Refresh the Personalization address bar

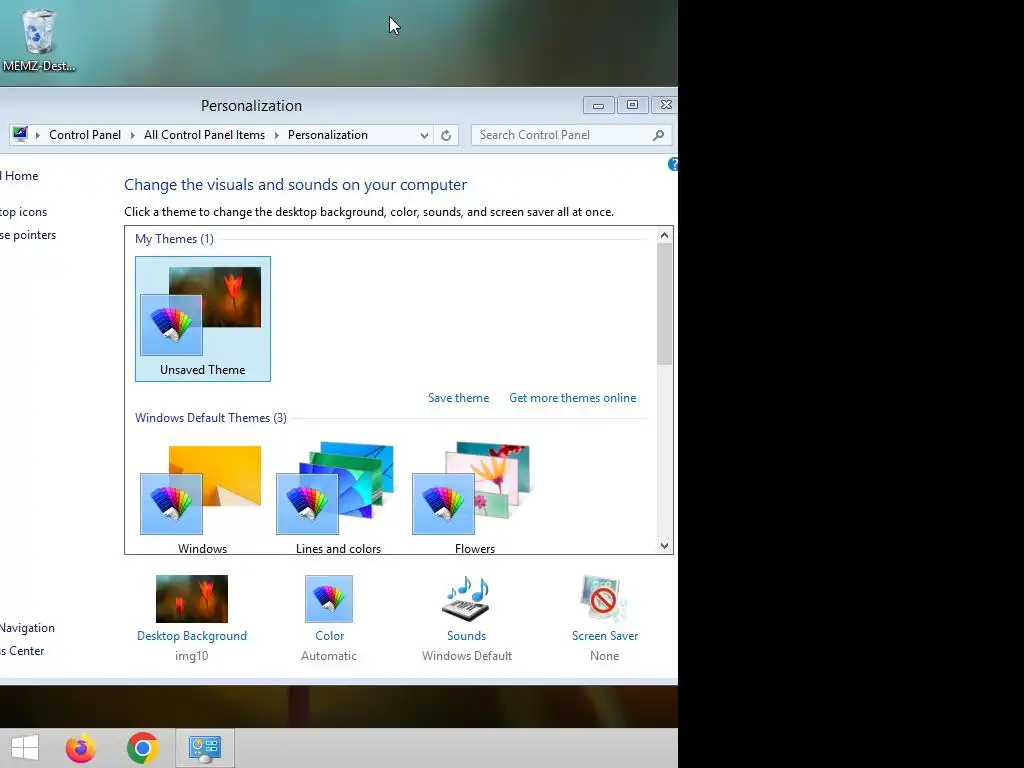pos(446,135)
